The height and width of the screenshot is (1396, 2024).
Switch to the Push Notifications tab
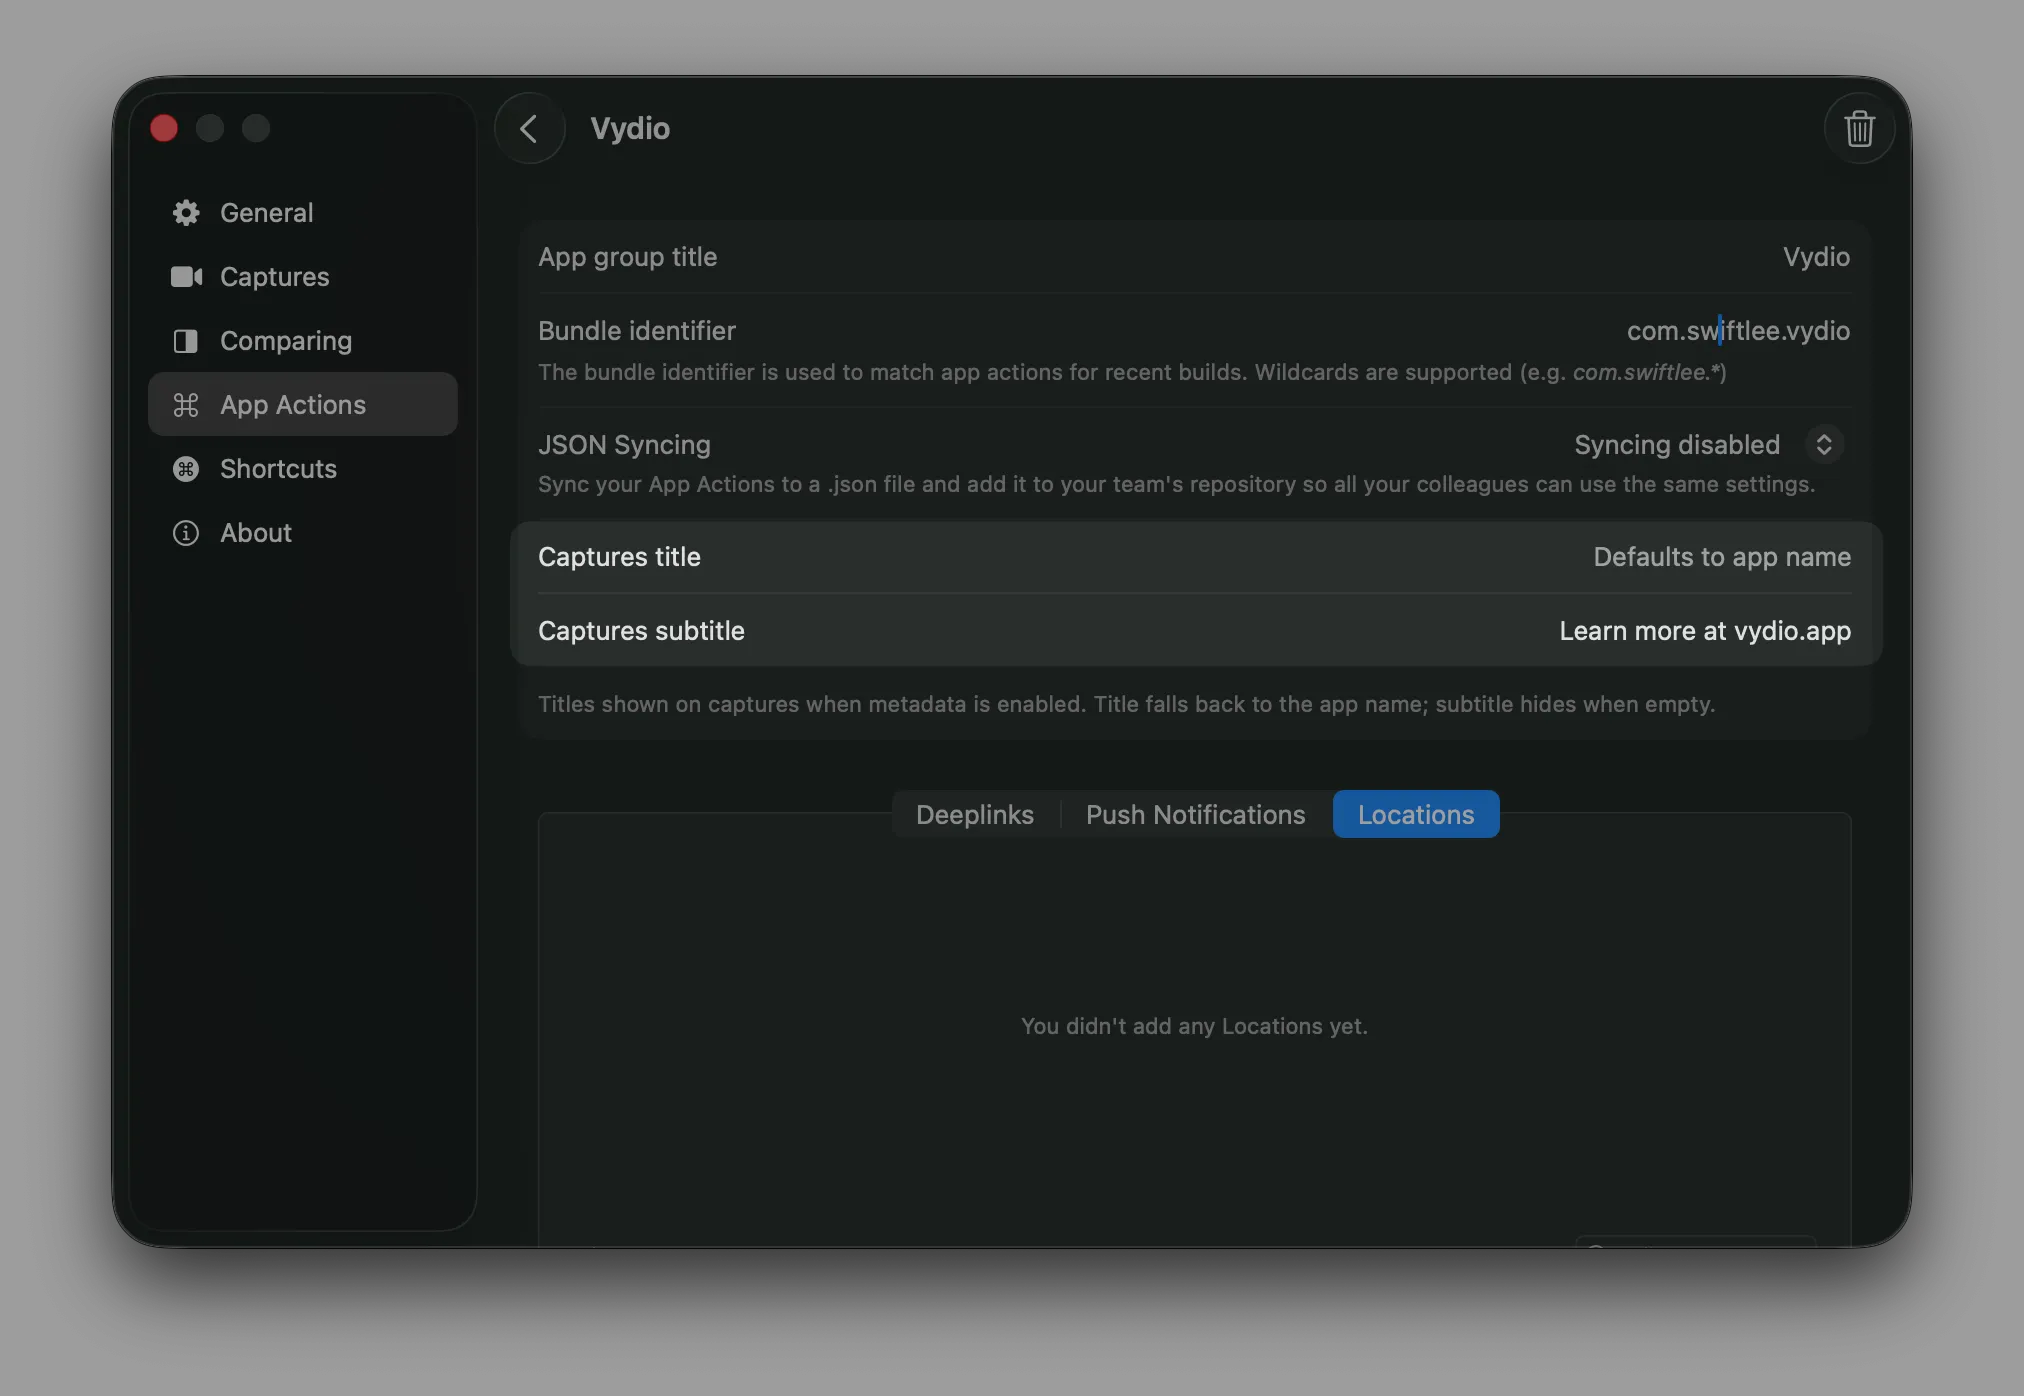pos(1196,814)
